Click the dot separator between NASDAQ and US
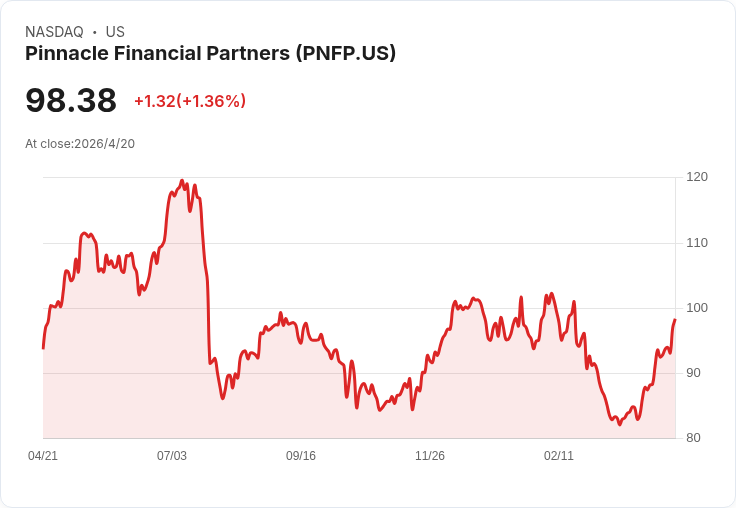This screenshot has height=508, width=736. pyautogui.click(x=95, y=32)
